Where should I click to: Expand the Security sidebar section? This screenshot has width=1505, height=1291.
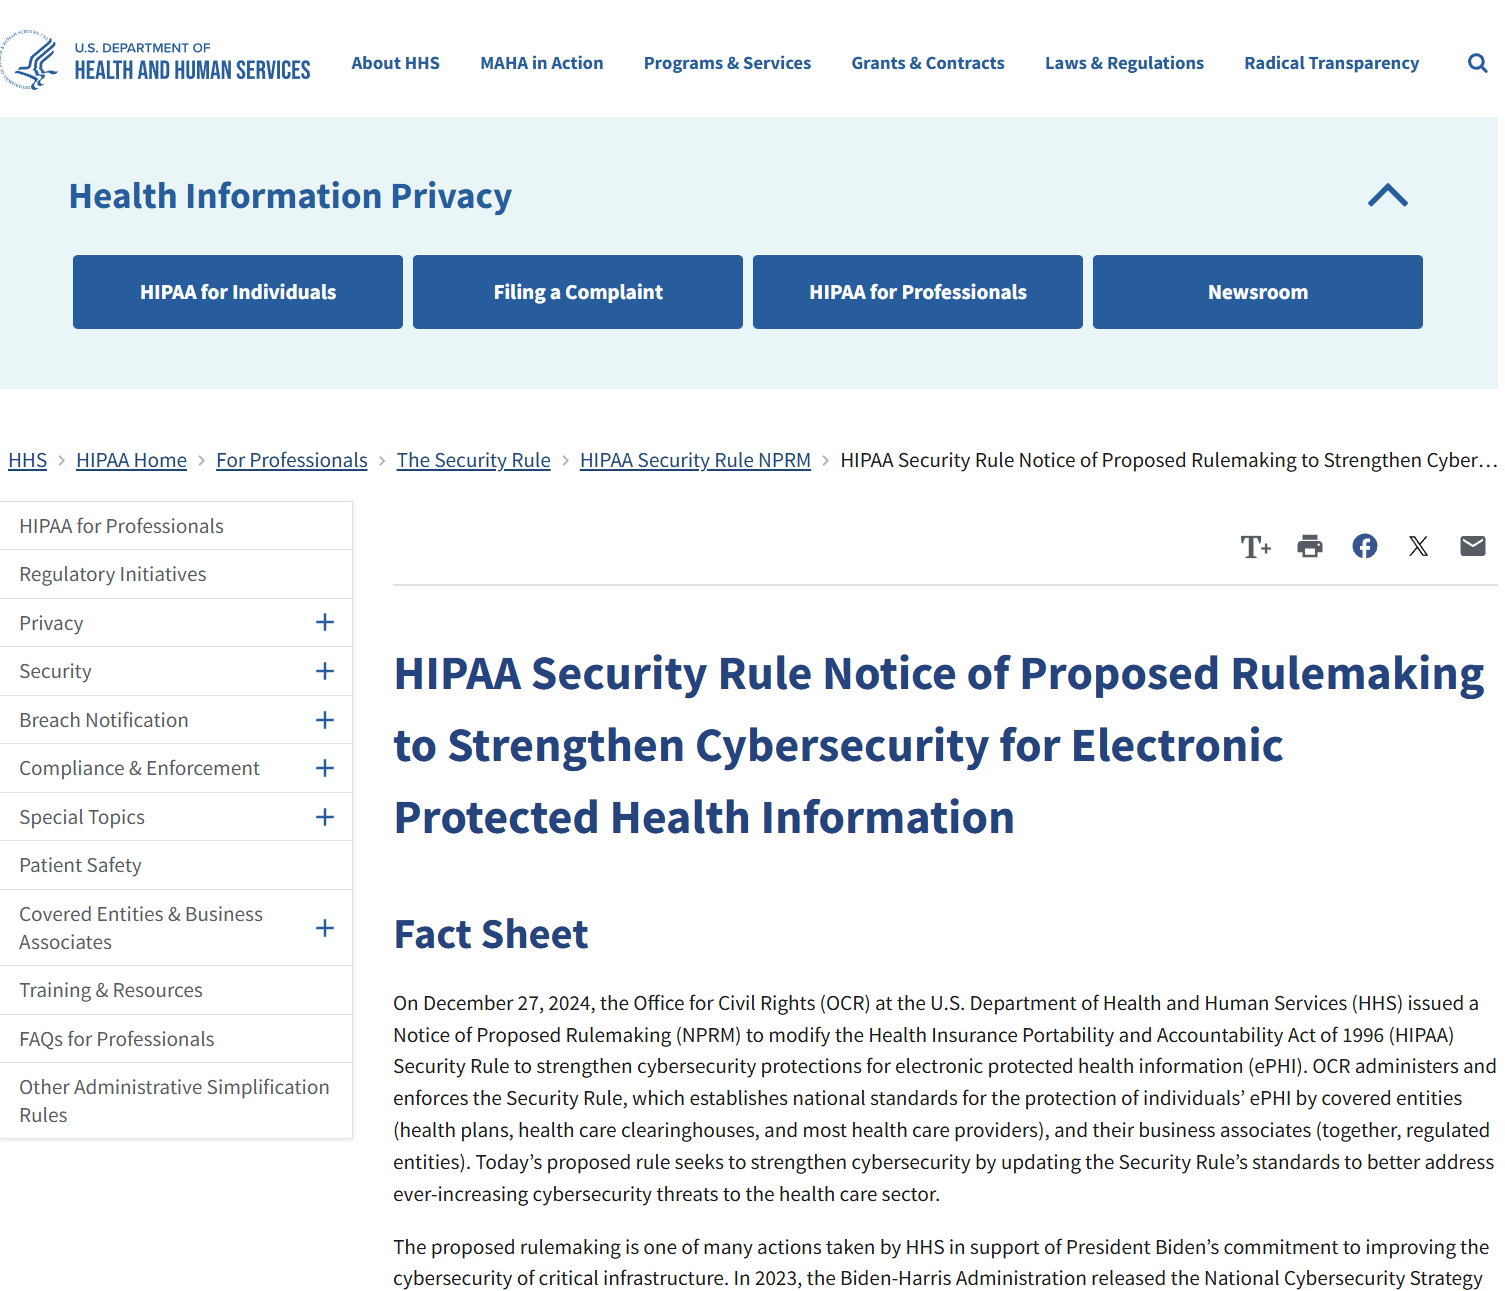pyautogui.click(x=325, y=671)
